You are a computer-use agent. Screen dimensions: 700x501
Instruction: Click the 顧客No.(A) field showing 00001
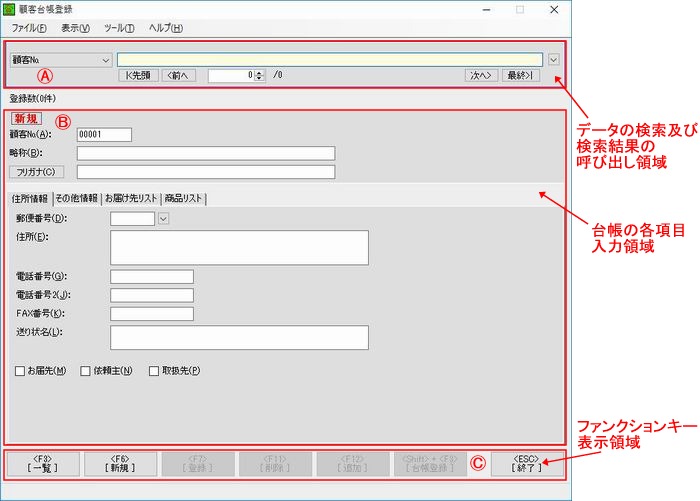pyautogui.click(x=104, y=134)
